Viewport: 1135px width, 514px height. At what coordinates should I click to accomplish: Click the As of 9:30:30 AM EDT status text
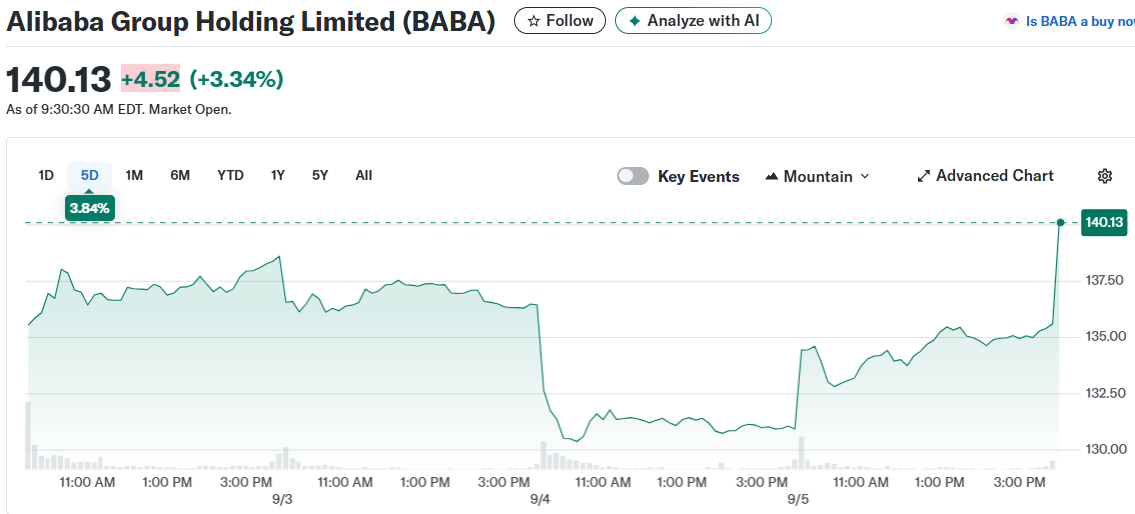point(119,110)
